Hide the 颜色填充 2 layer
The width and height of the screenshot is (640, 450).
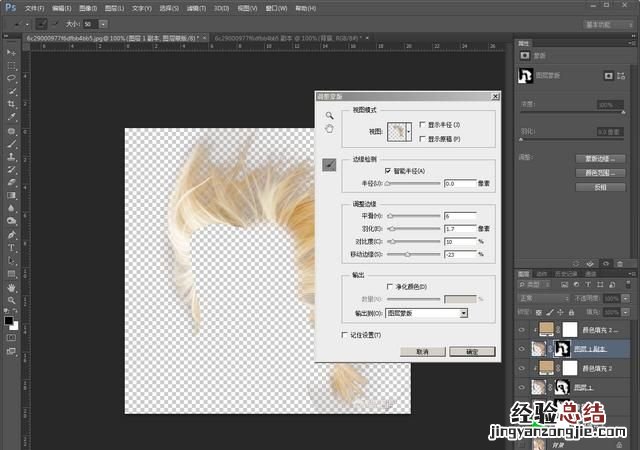point(522,368)
